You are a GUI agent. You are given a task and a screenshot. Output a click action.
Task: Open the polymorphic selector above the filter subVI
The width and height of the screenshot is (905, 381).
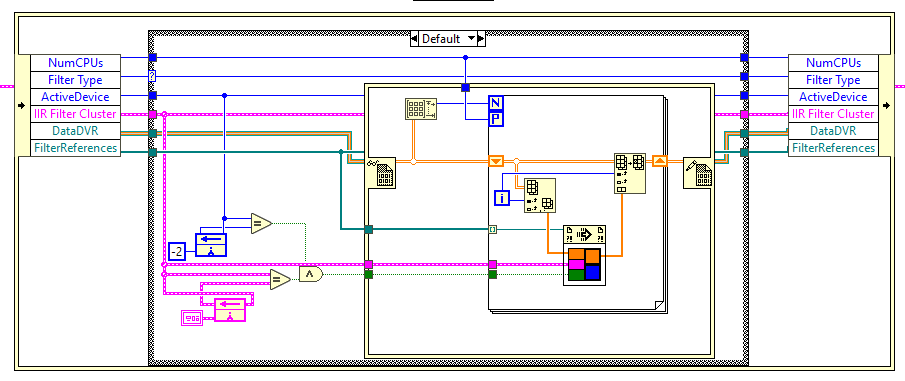coord(584,234)
